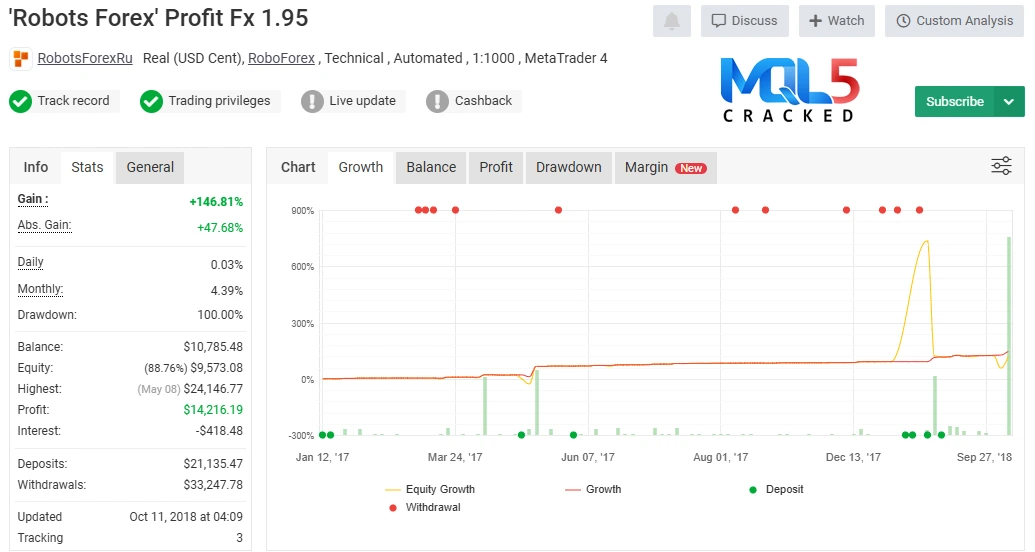Click the RobotsForexRu orange avatar icon
Viewport: 1035px width, 552px height.
(21, 59)
